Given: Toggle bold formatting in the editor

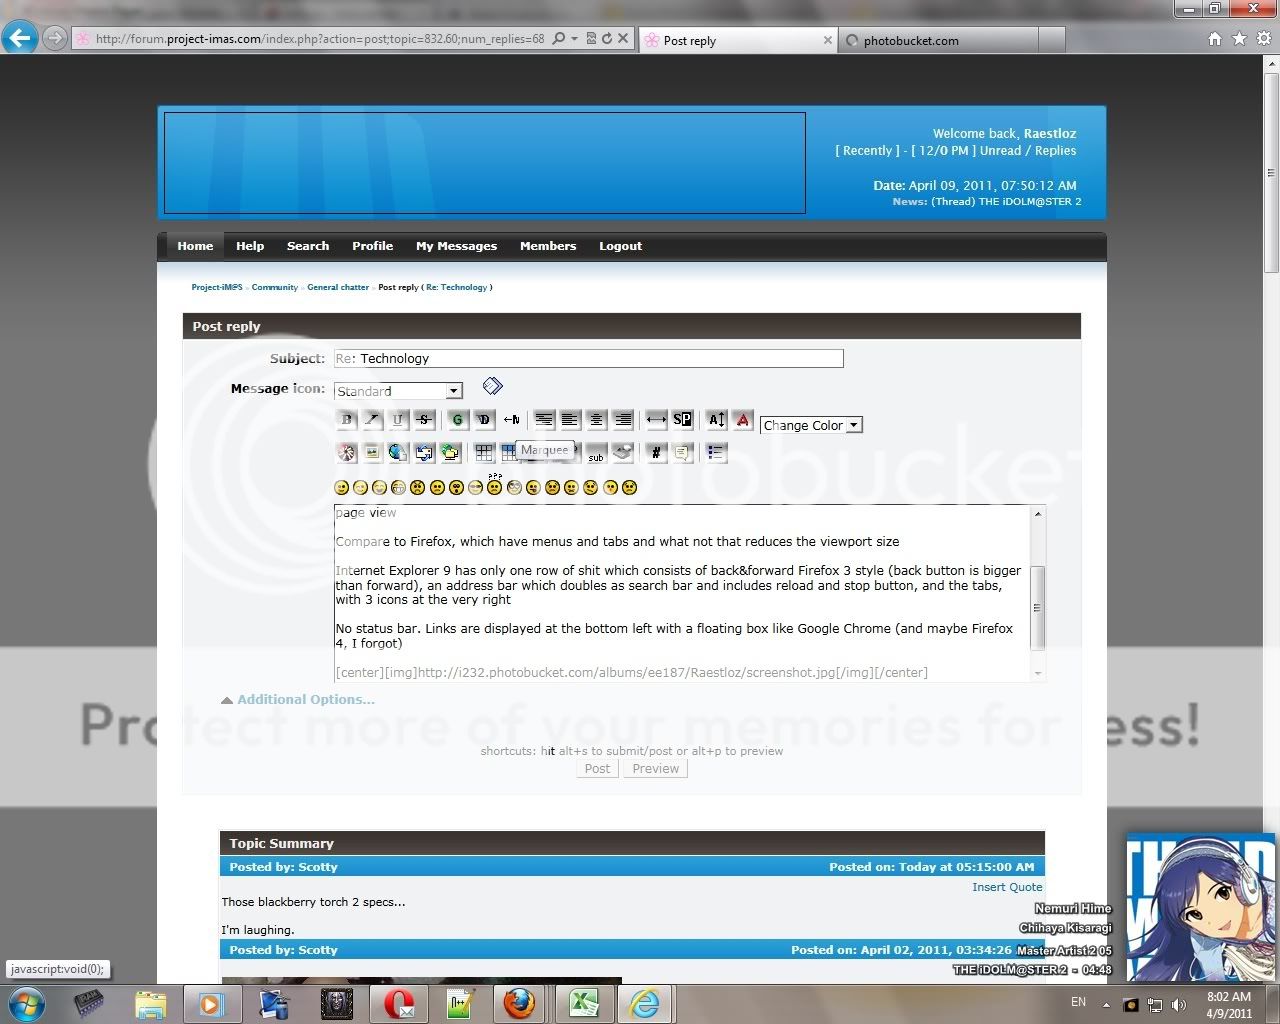Looking at the screenshot, I should [347, 420].
